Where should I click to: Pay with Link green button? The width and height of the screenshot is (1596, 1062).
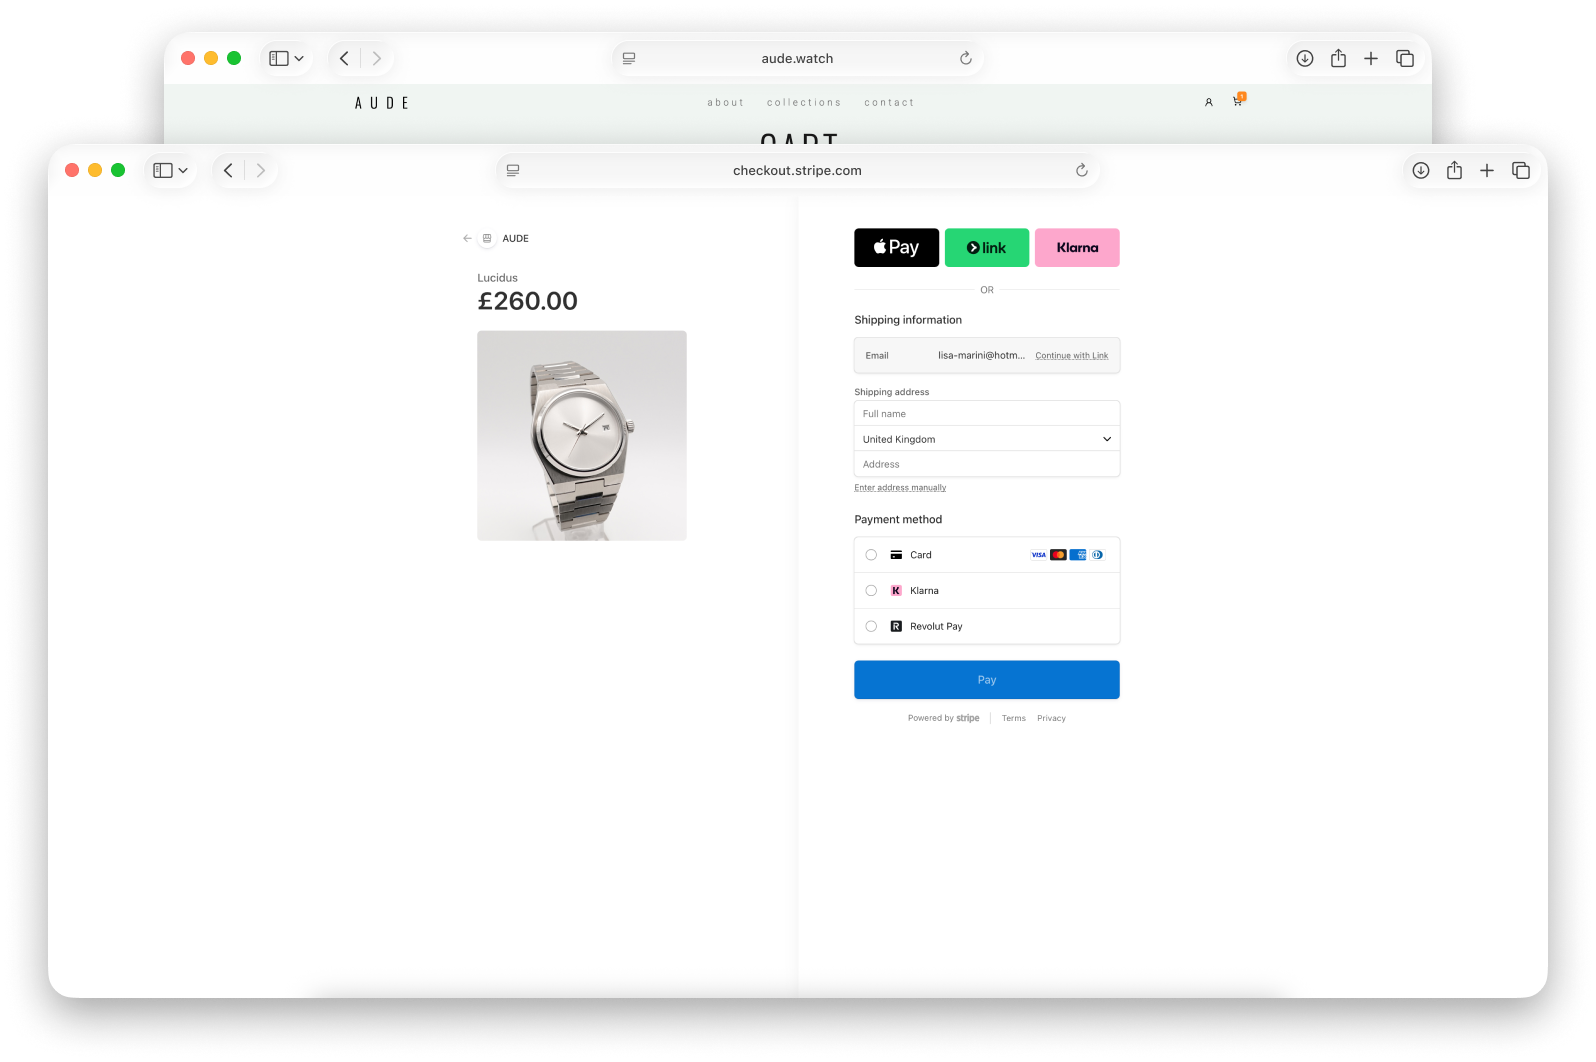click(987, 248)
